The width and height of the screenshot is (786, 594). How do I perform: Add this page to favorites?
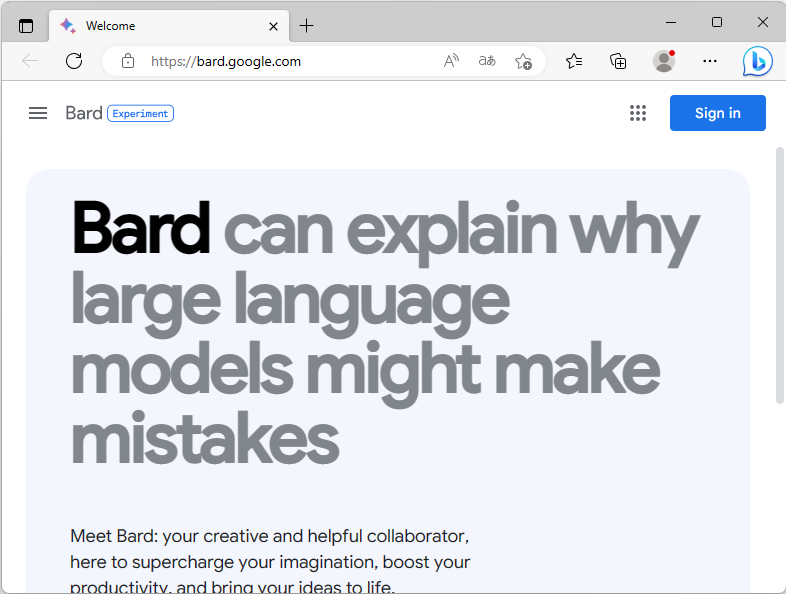click(x=523, y=61)
